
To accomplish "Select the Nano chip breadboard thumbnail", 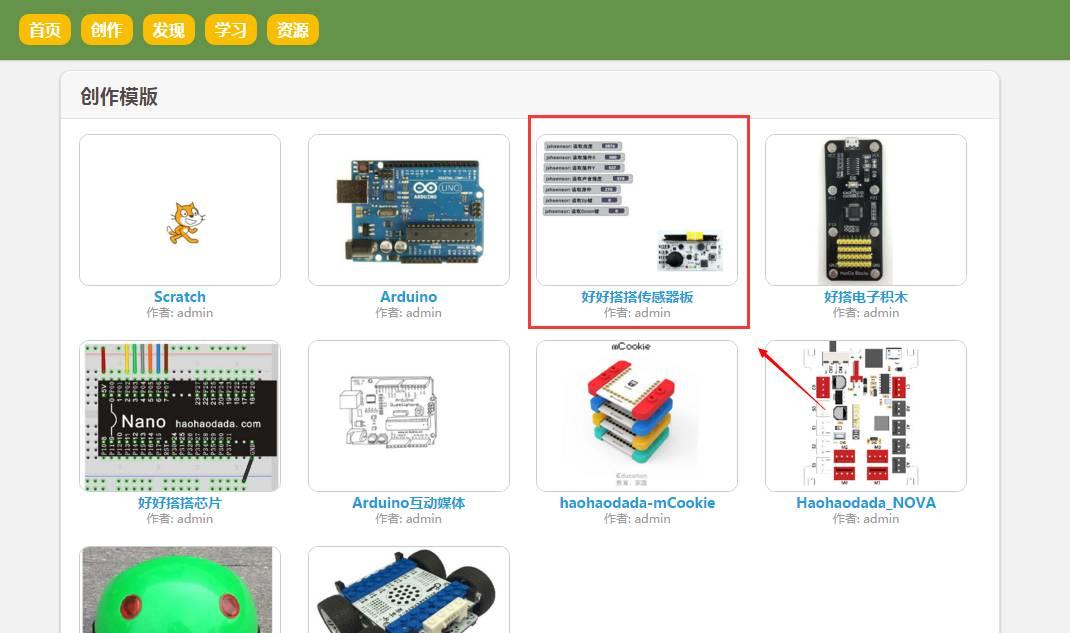I will click(180, 416).
